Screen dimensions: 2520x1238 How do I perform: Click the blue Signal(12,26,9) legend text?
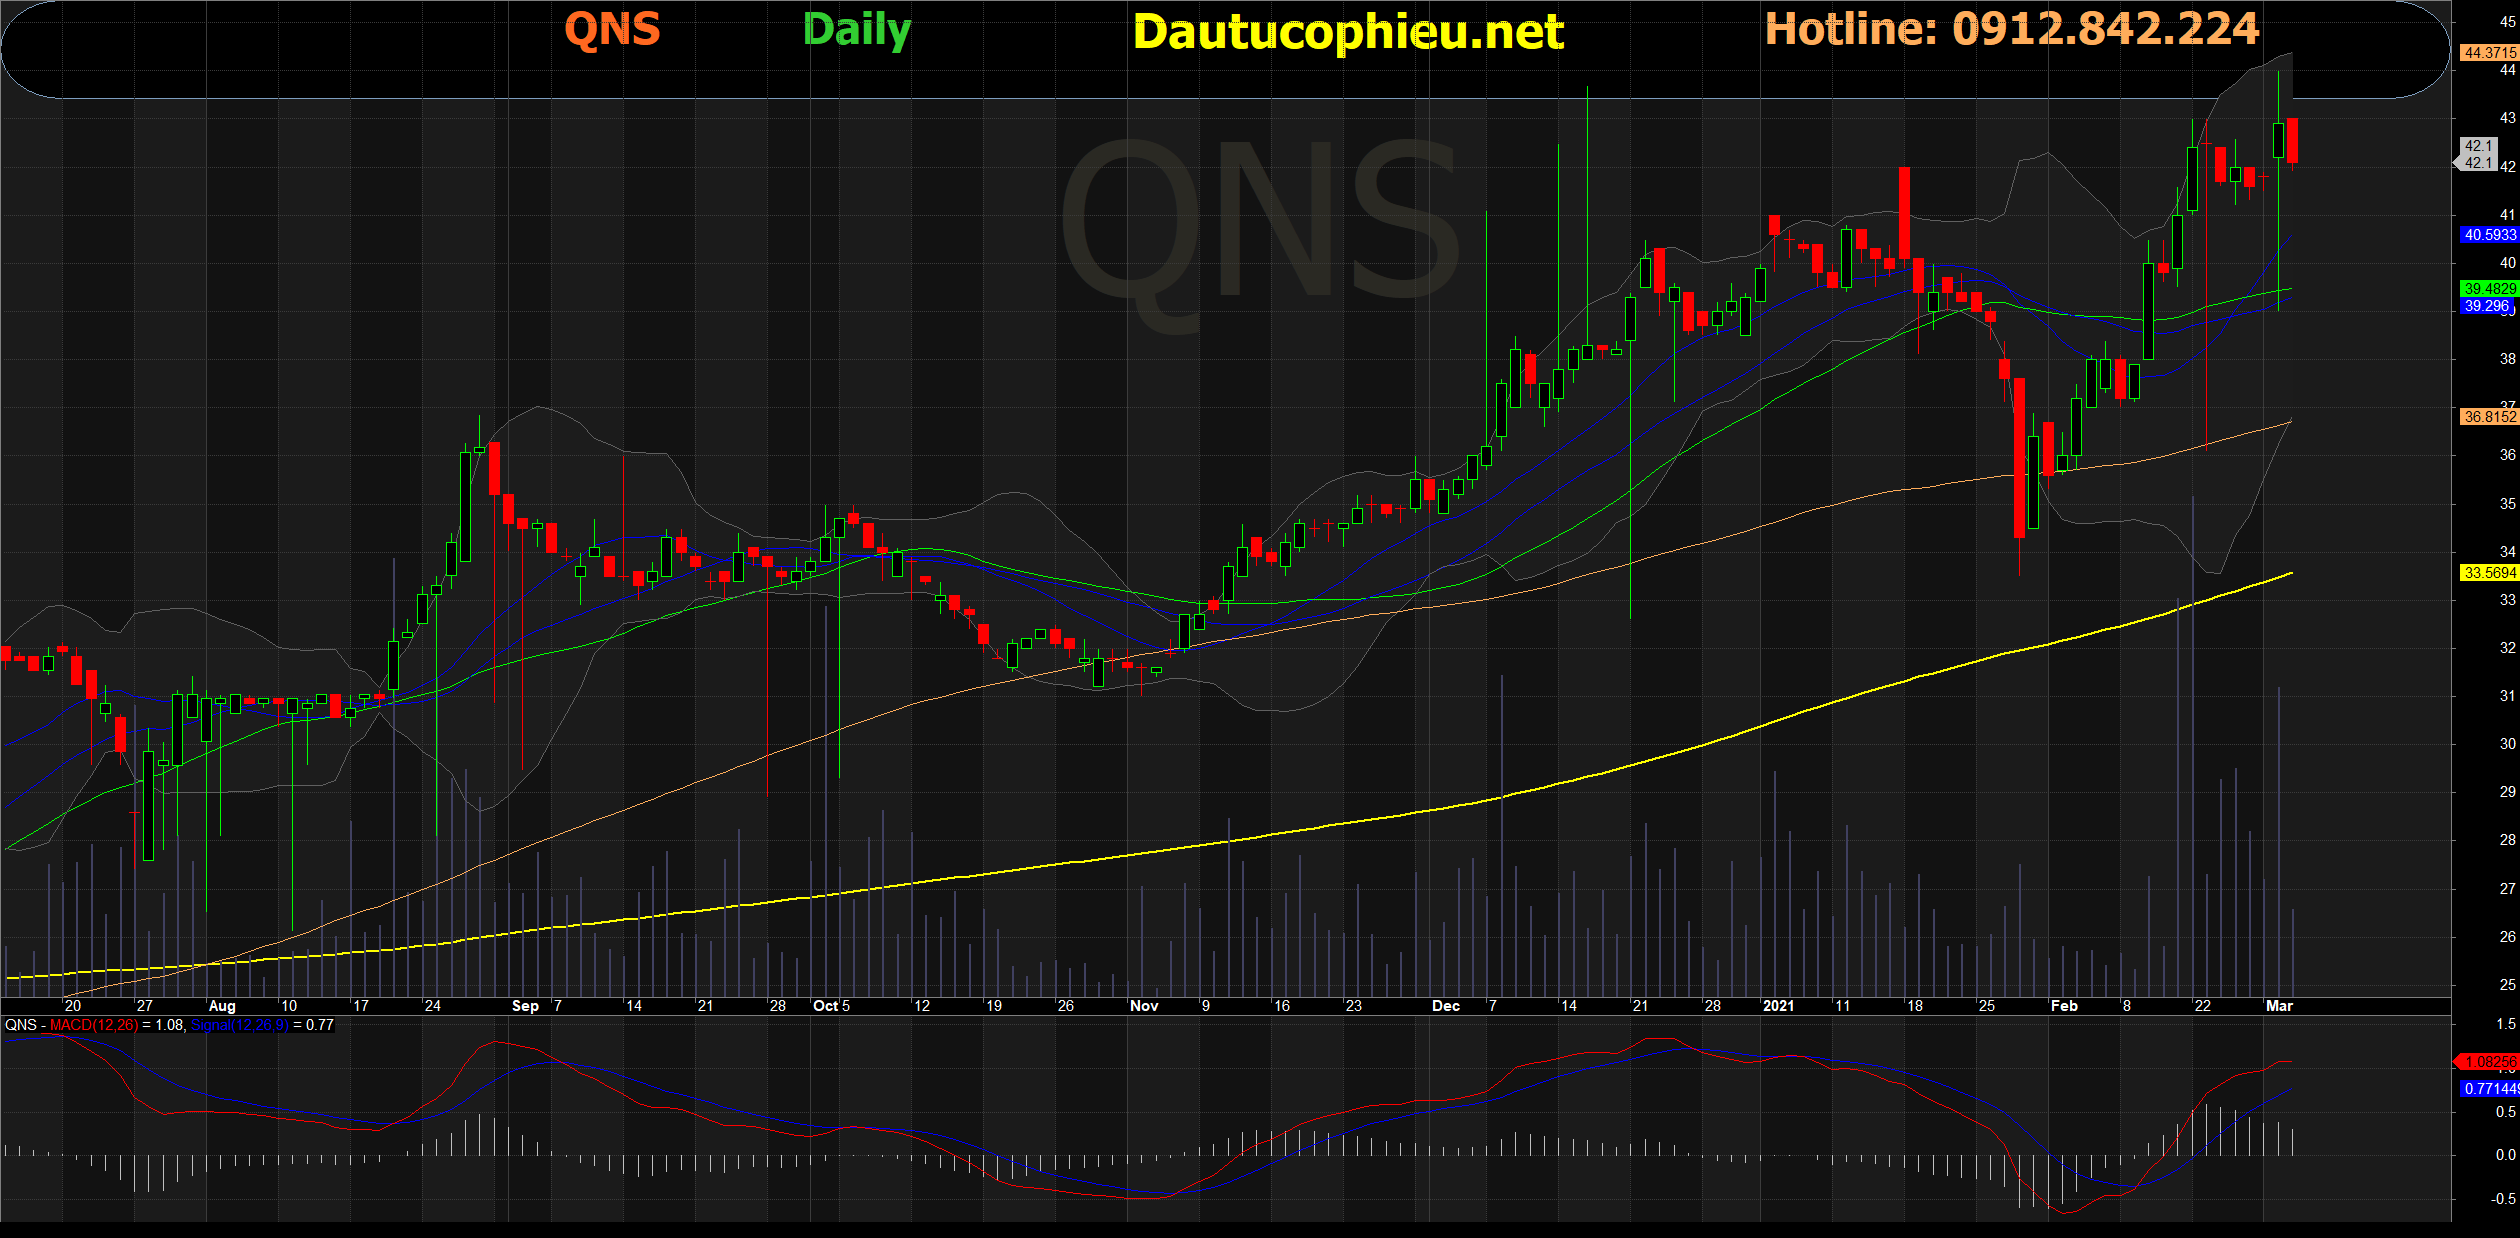pyautogui.click(x=239, y=1025)
